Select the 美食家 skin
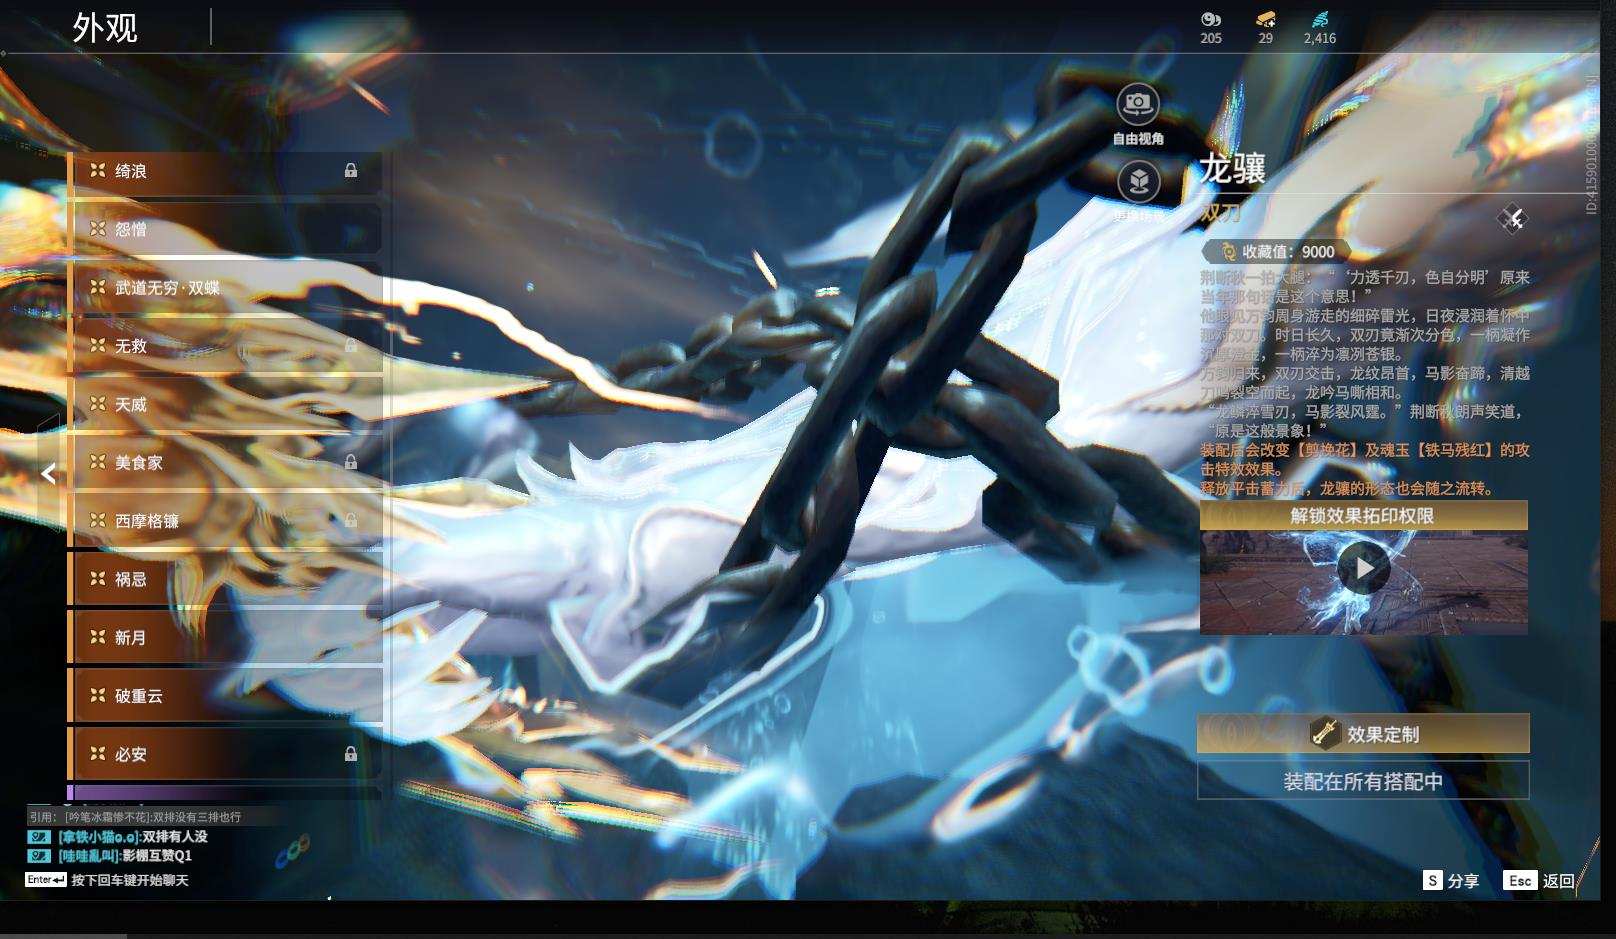 point(226,462)
